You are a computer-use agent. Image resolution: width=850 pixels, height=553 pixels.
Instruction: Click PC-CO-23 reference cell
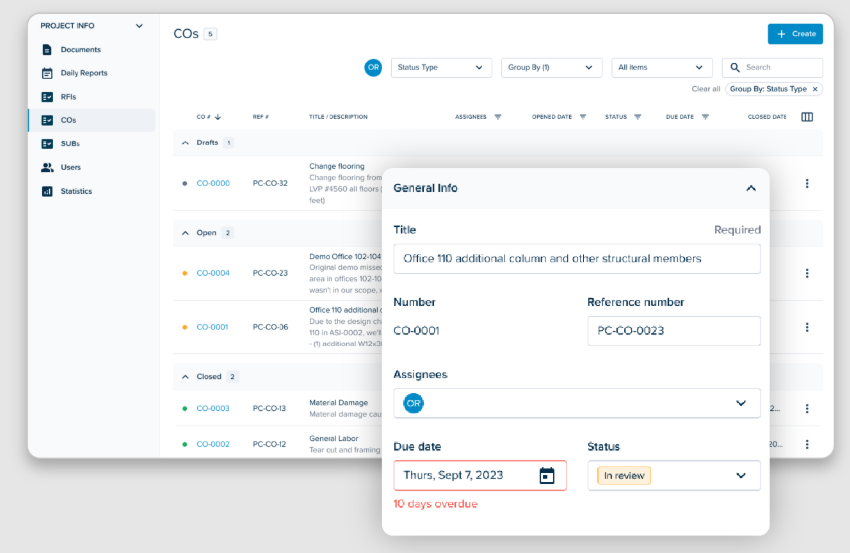[270, 273]
